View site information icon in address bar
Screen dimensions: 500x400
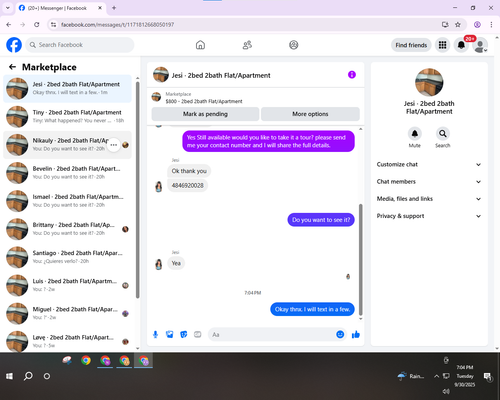[53, 24]
